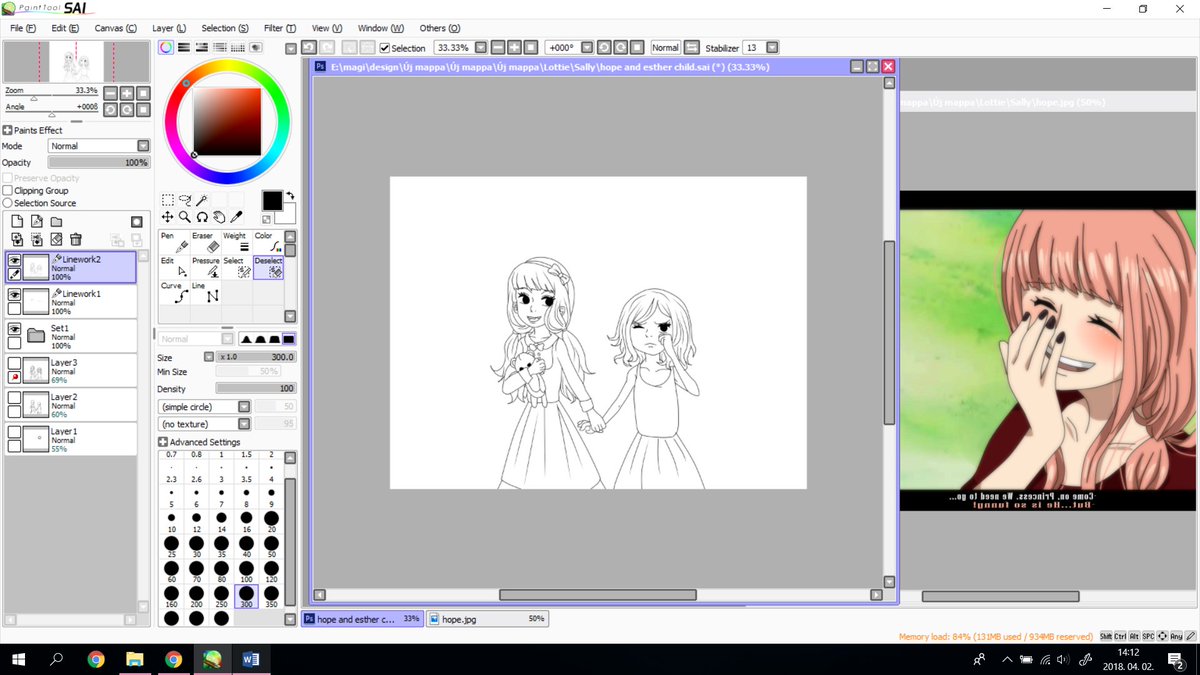Pick the Rotate view tool
The height and width of the screenshot is (675, 1200).
coord(201,216)
